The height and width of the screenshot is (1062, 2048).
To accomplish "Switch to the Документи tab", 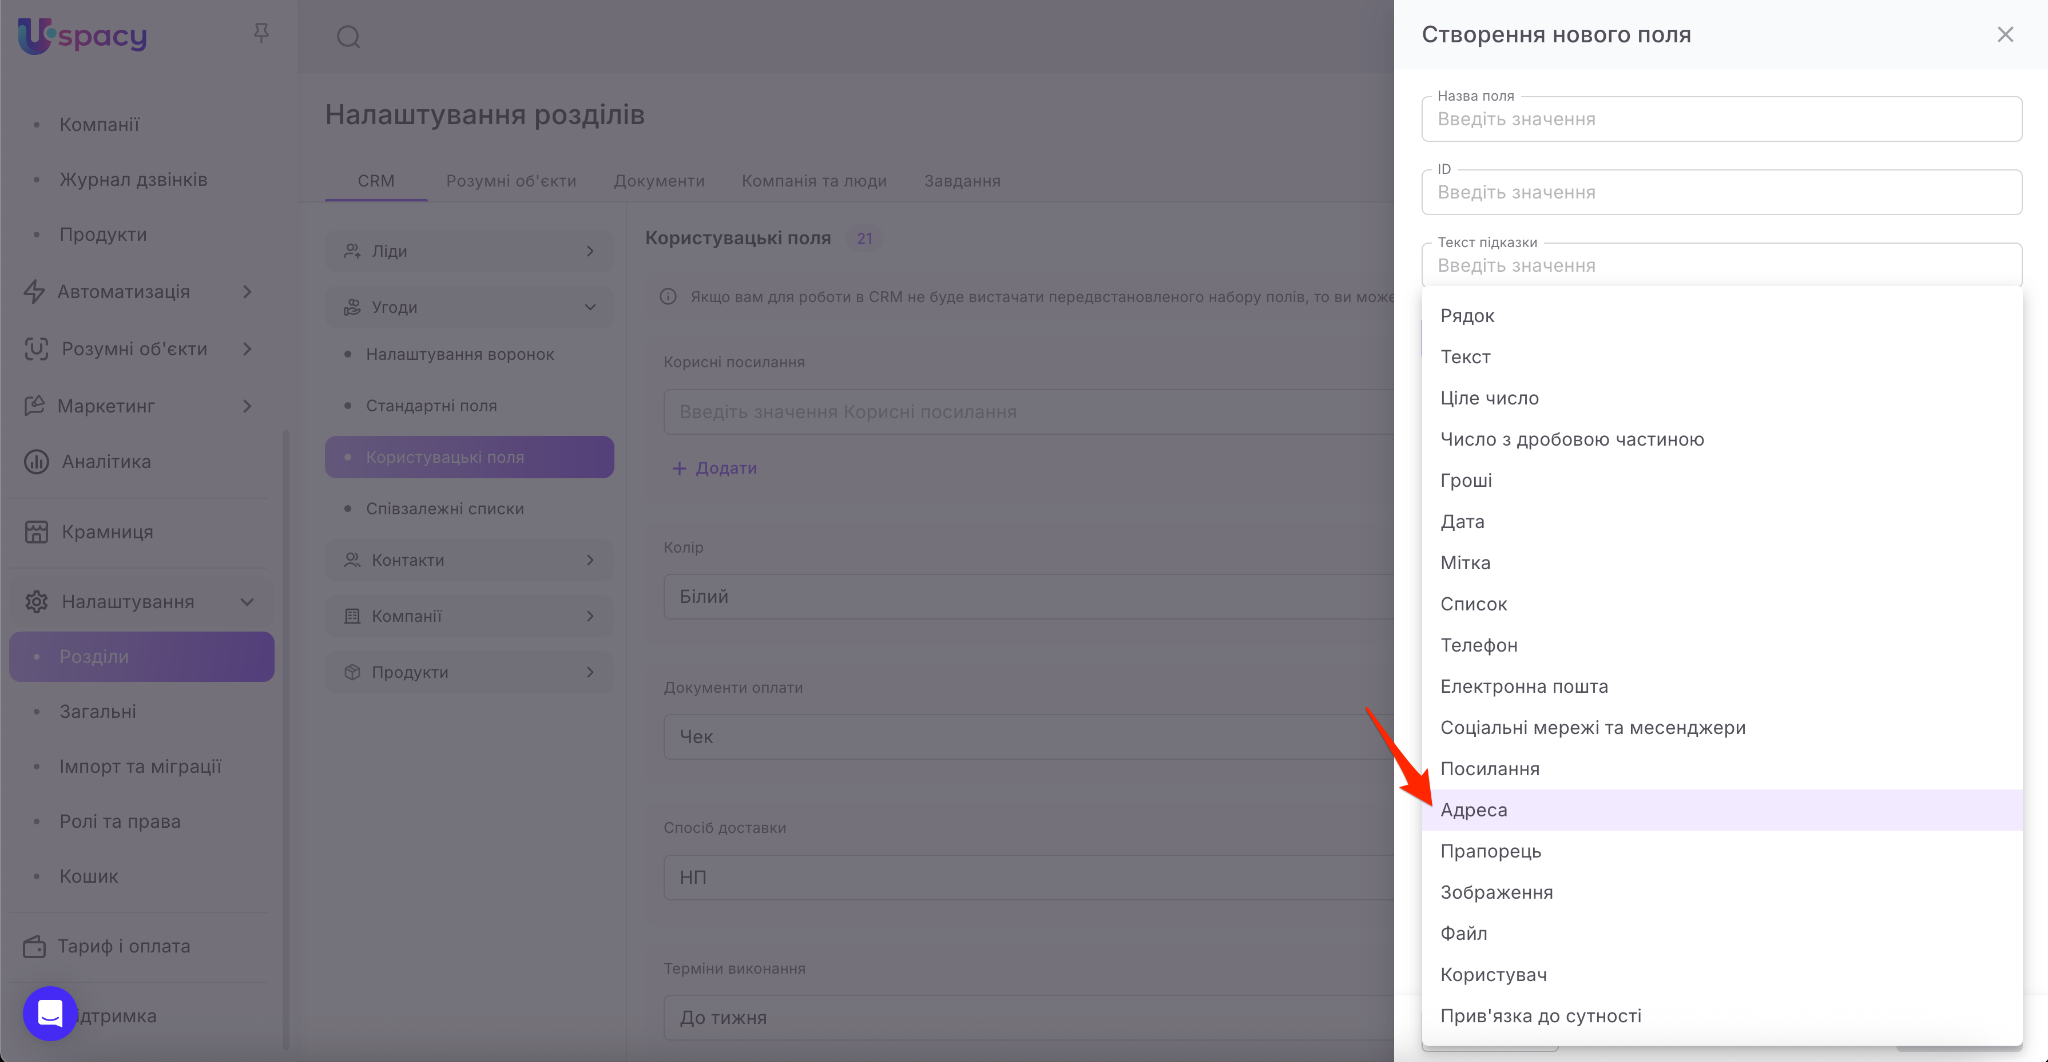I will [x=659, y=181].
